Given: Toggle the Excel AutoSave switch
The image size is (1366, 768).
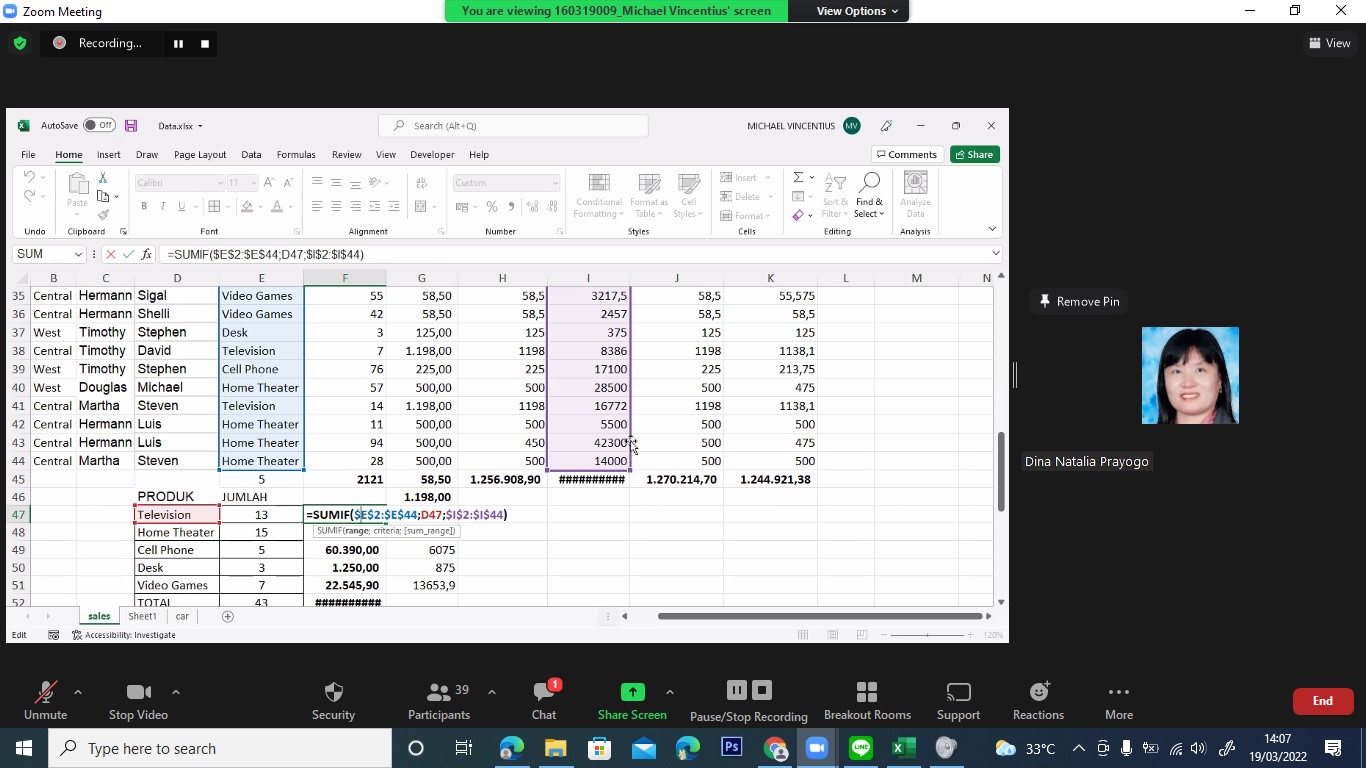Looking at the screenshot, I should 99,126.
